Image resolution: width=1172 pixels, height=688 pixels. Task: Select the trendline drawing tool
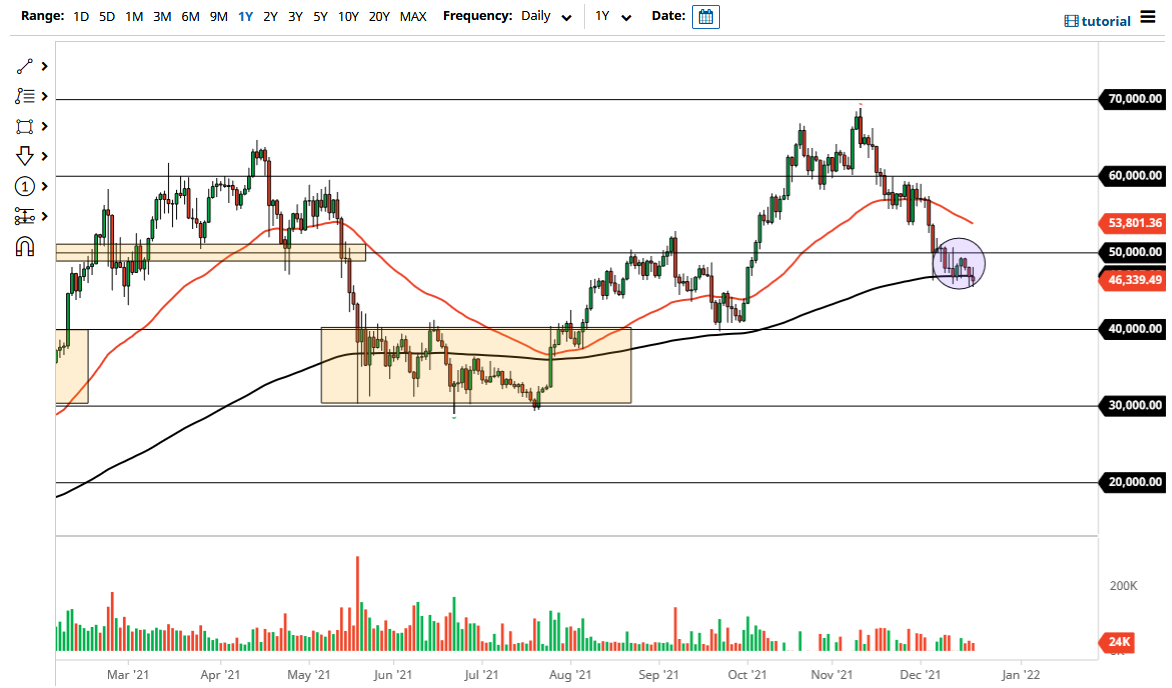coord(25,65)
